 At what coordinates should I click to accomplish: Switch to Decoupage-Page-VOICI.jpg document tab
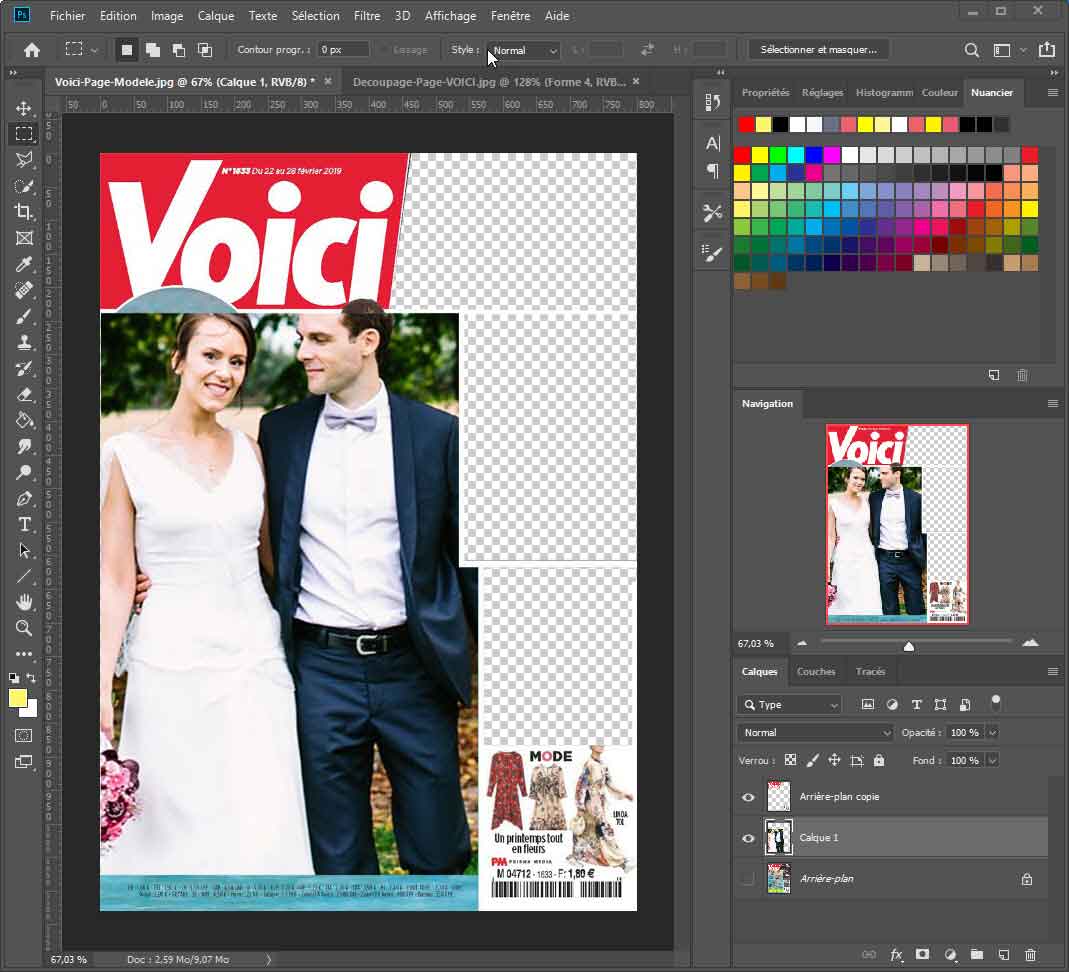489,82
